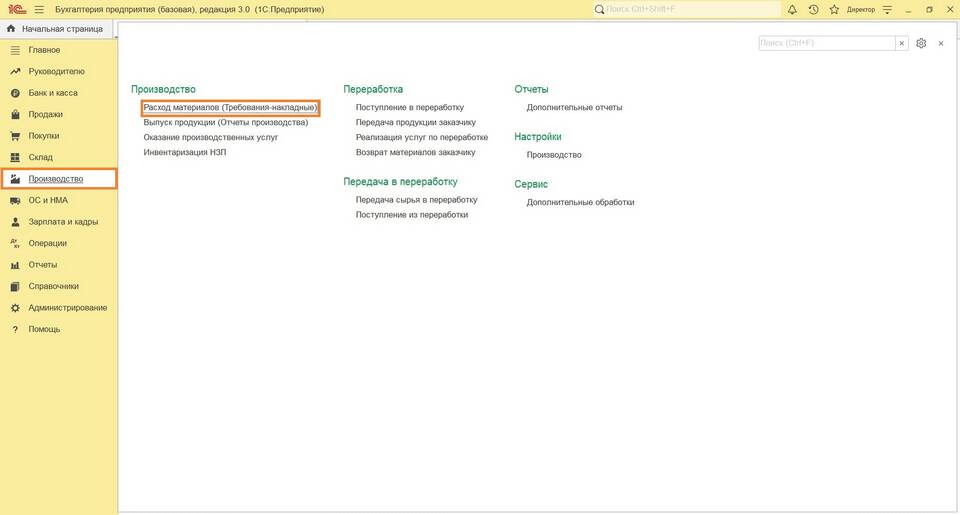
Task: Open Возврат материалов заказчику
Action: (x=415, y=152)
